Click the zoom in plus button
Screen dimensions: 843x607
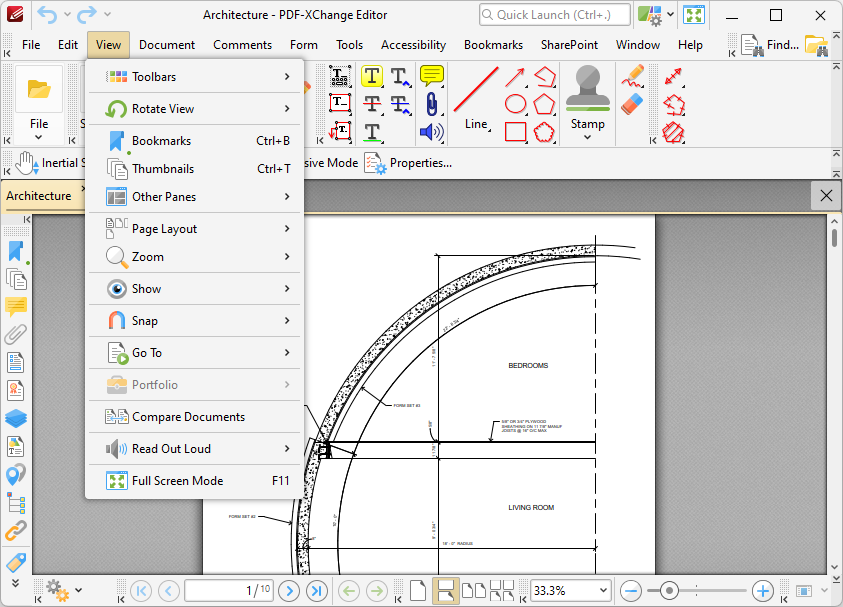pos(762,591)
